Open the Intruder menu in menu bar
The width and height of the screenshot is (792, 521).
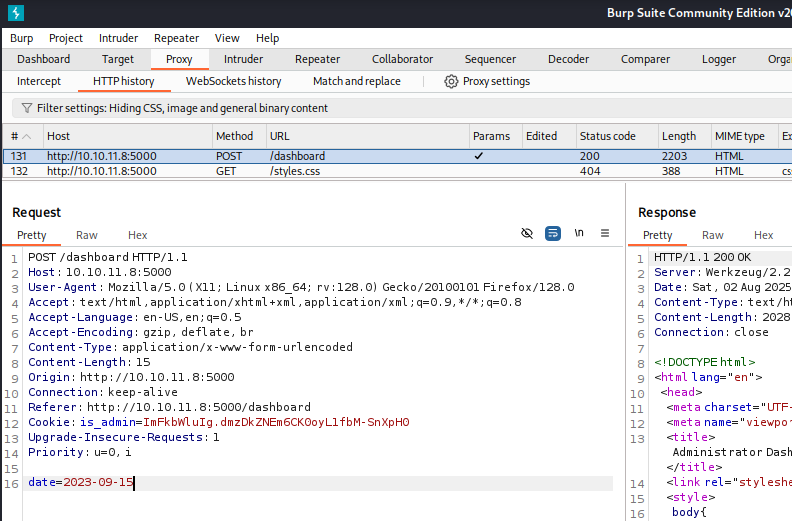point(118,38)
